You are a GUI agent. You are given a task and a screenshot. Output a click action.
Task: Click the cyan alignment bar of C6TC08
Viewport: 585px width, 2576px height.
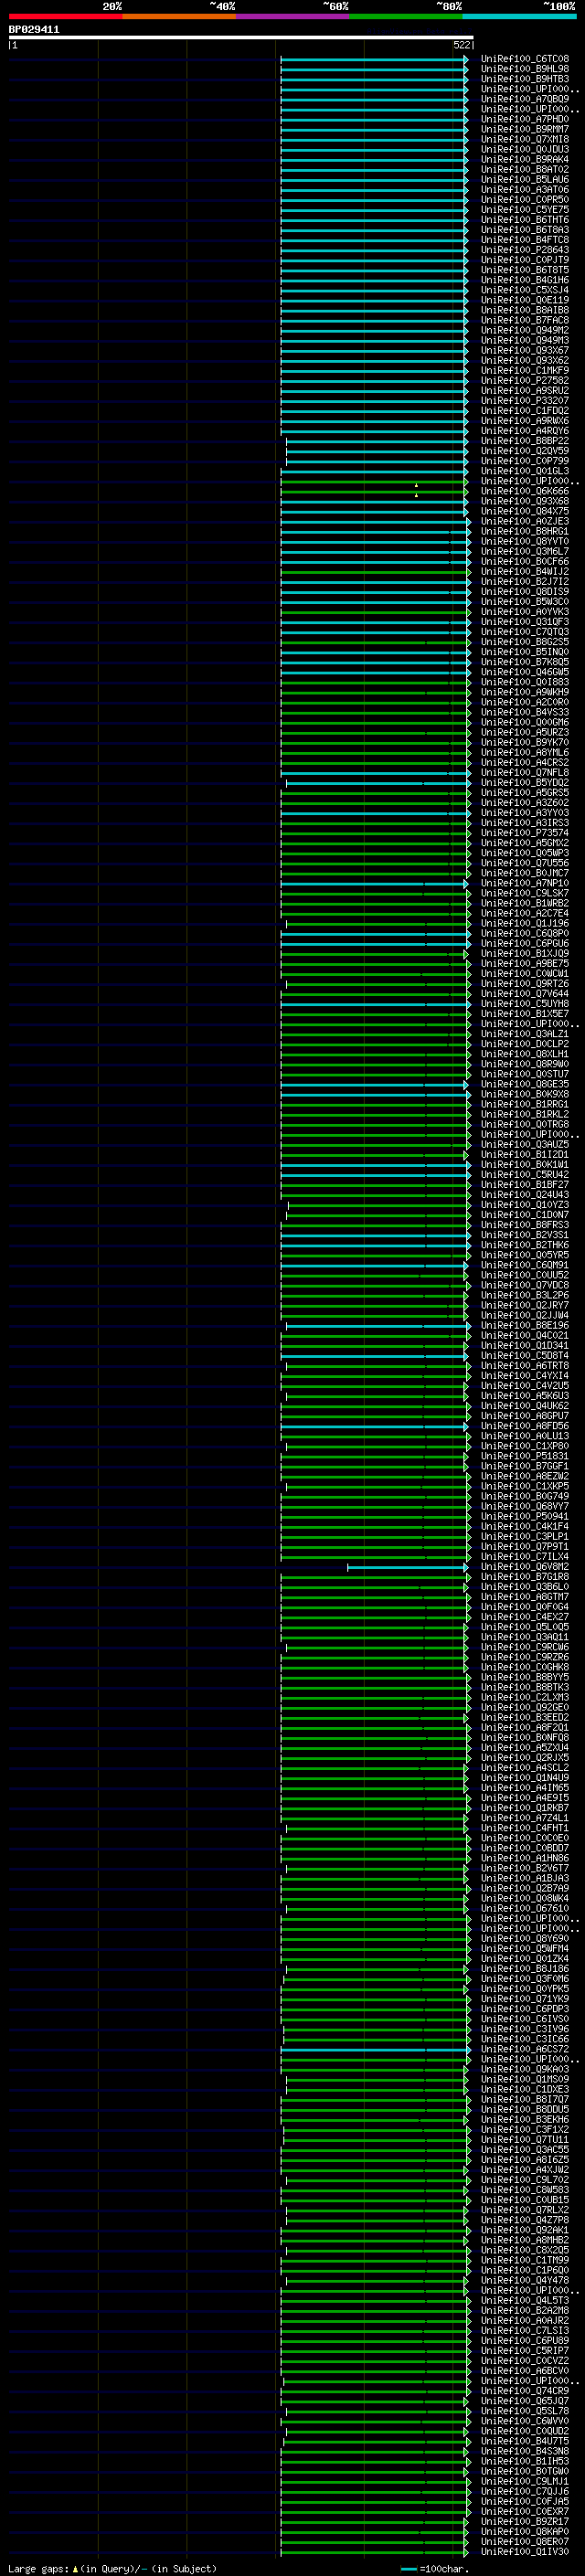point(374,59)
